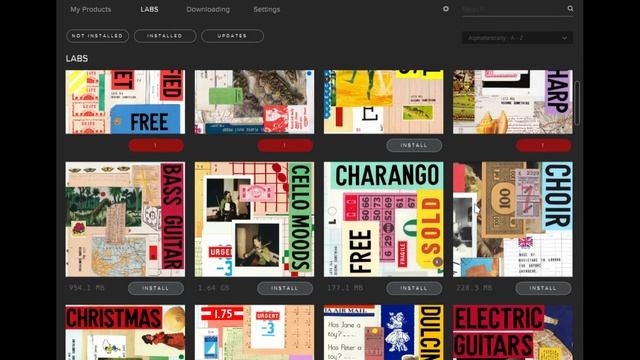Click the red button under blue FREE tag card
640x360 pixels.
tap(156, 145)
